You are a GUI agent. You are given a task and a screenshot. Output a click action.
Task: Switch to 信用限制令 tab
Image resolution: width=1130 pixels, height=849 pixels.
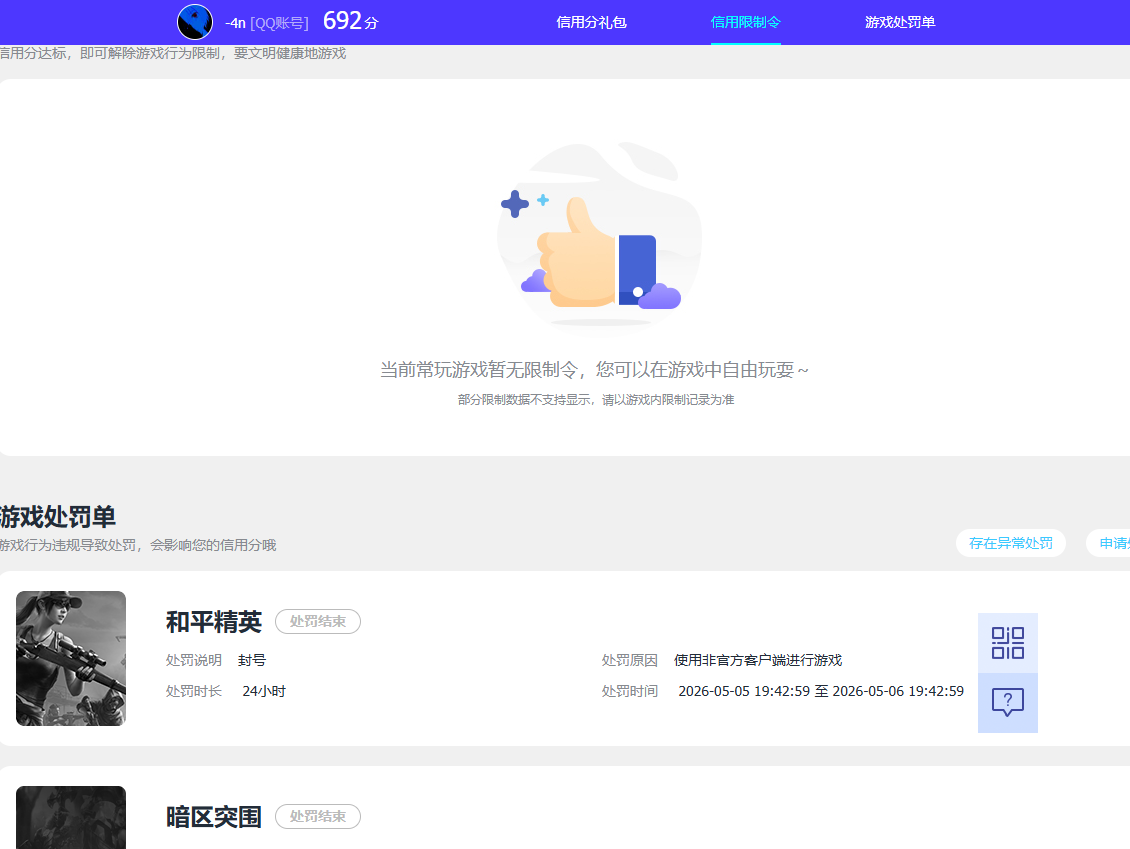745,22
